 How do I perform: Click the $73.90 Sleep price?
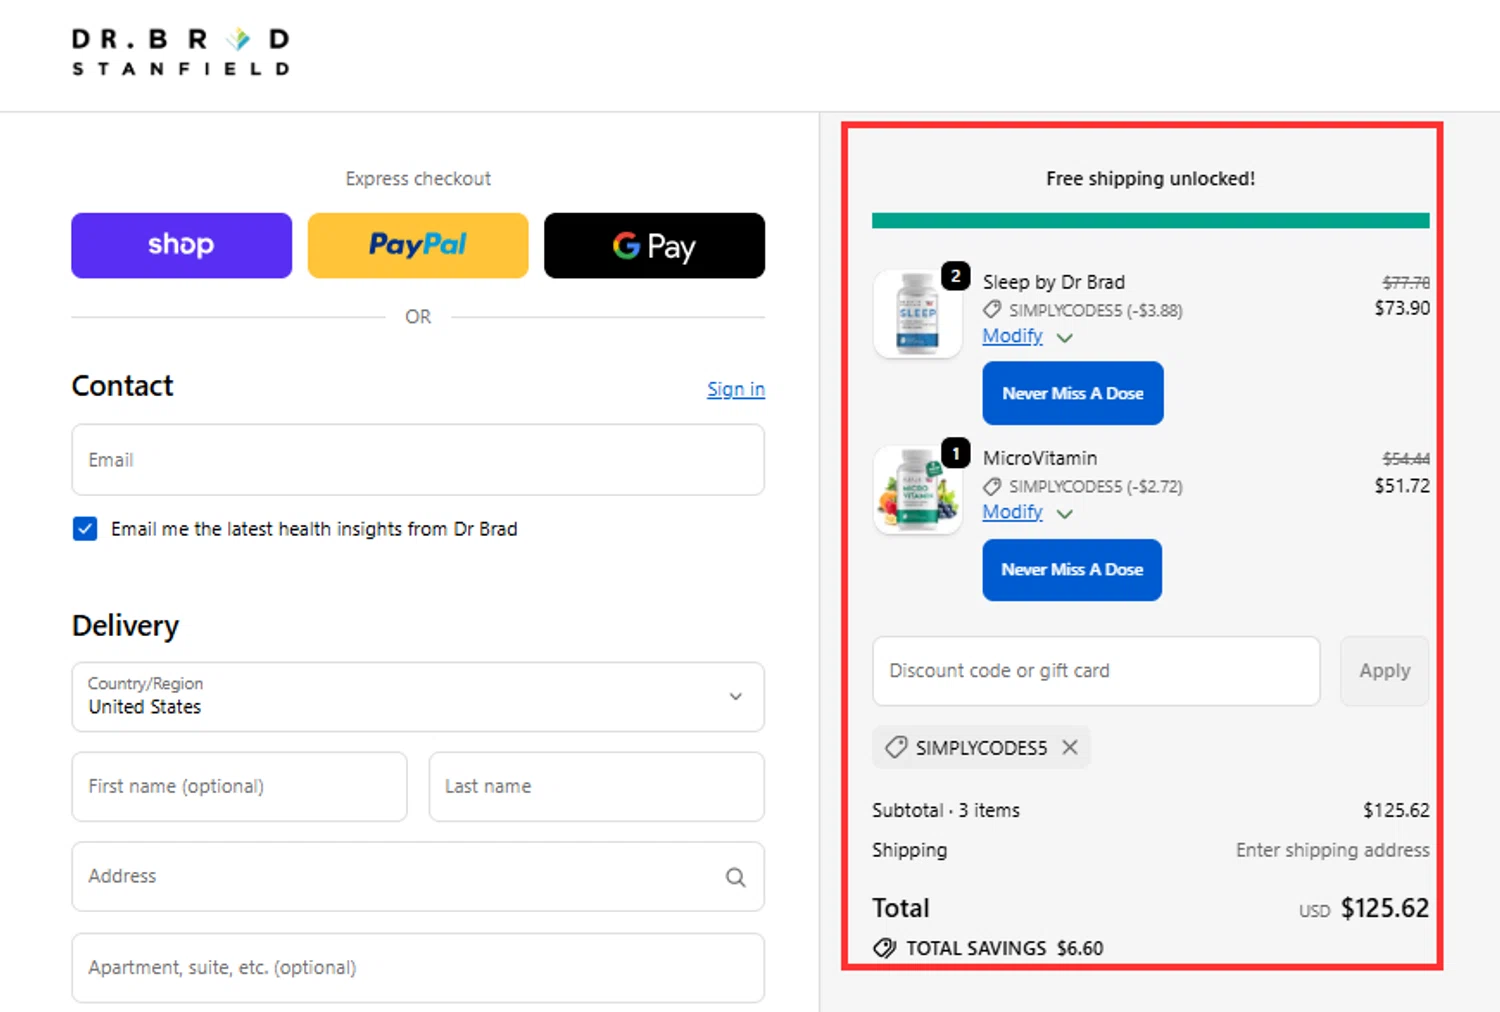pos(1402,308)
